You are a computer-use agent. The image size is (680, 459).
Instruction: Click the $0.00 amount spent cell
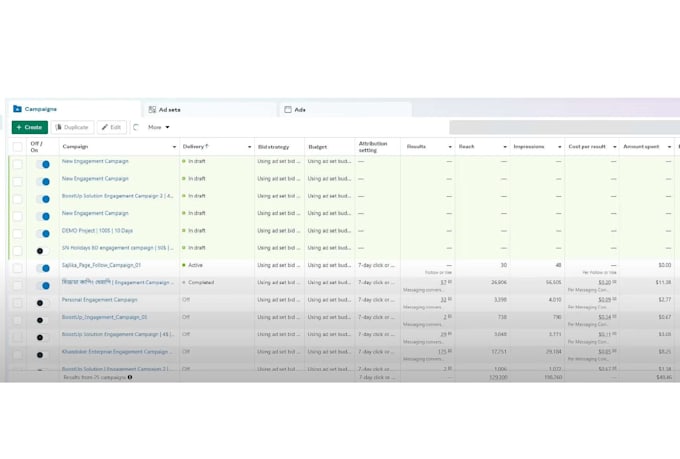point(664,265)
